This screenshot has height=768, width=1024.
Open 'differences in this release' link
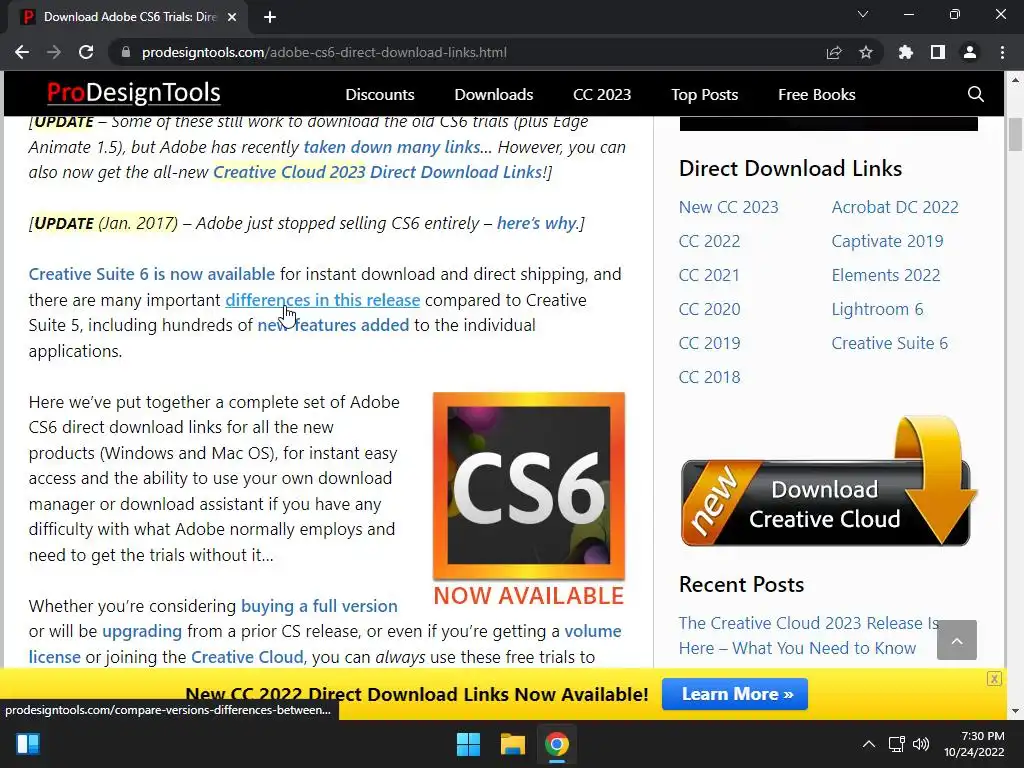[323, 300]
